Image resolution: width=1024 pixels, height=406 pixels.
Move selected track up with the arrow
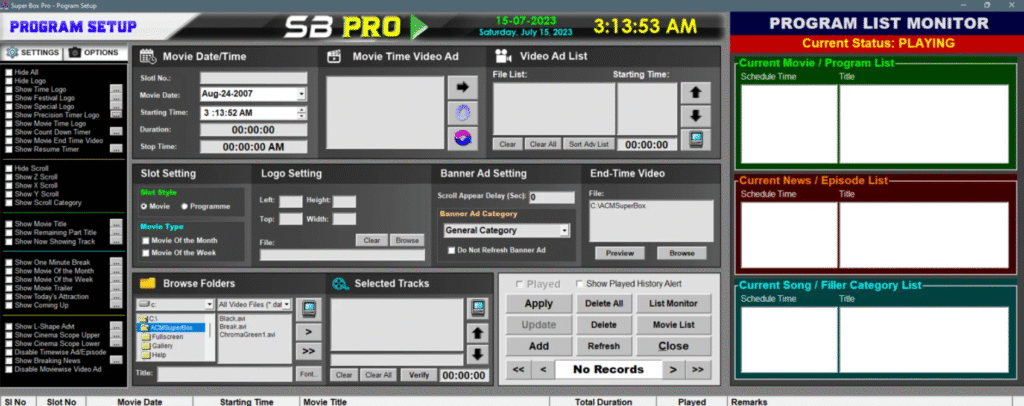[x=477, y=332]
